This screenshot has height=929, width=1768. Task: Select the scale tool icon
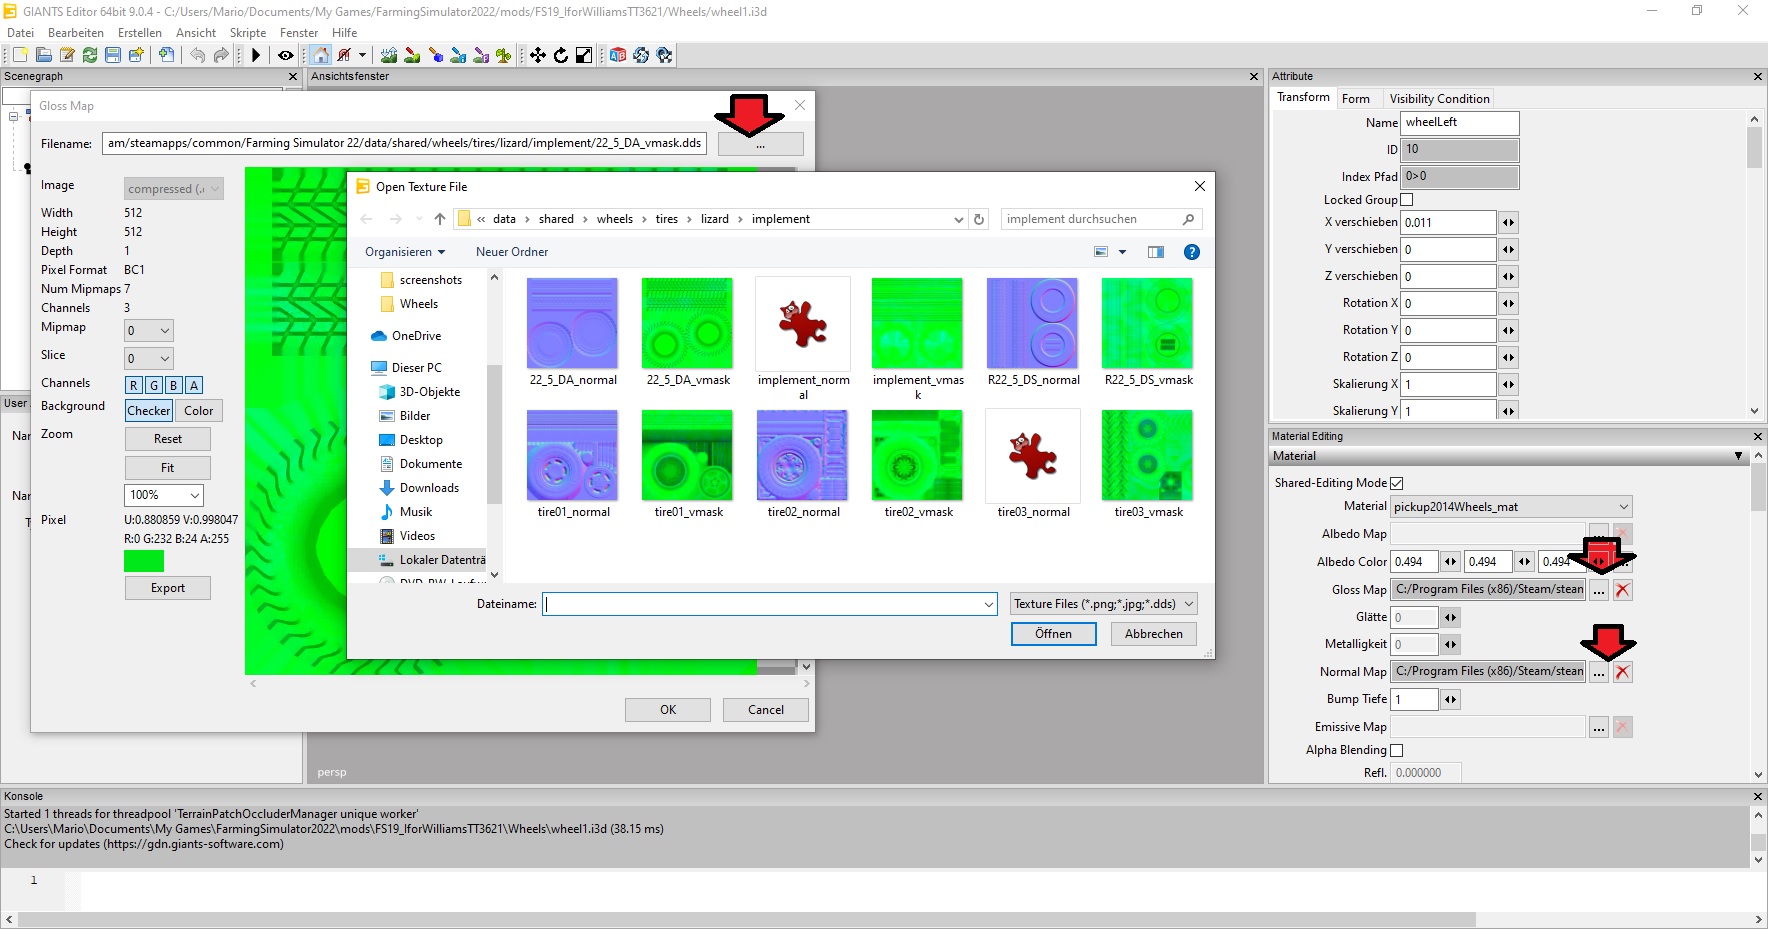coord(584,55)
